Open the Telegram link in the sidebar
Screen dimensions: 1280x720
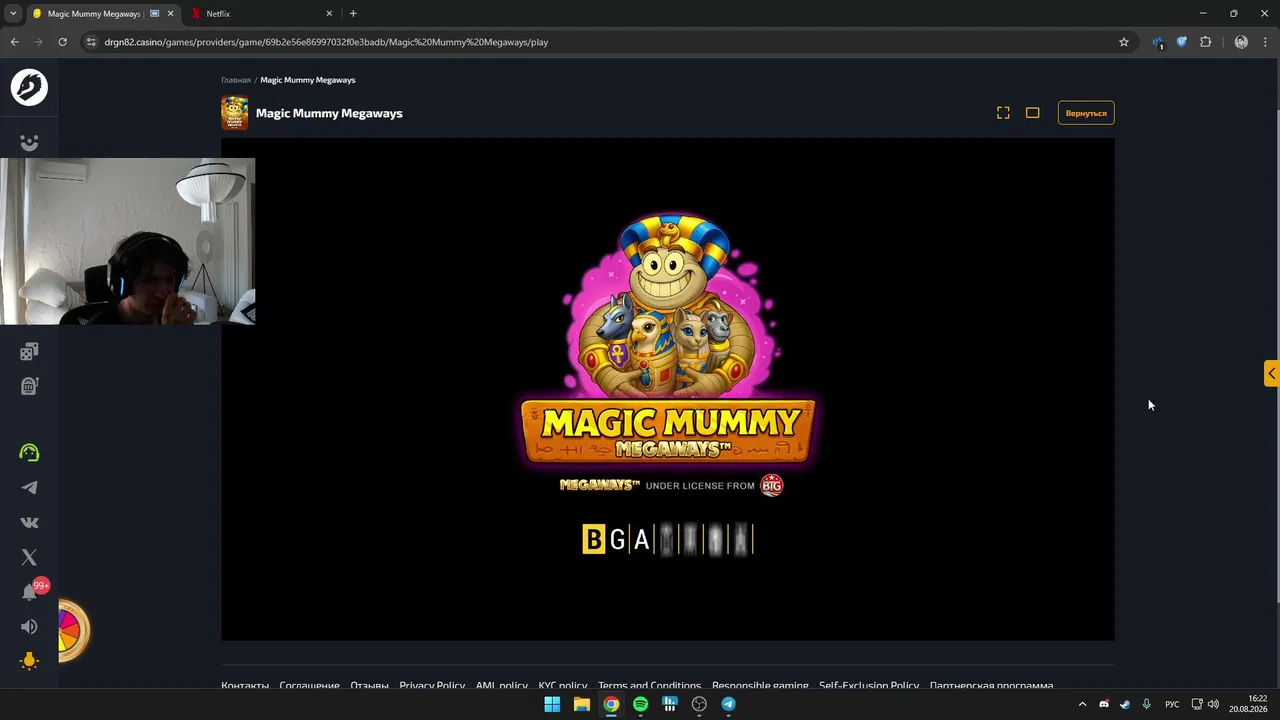29,488
